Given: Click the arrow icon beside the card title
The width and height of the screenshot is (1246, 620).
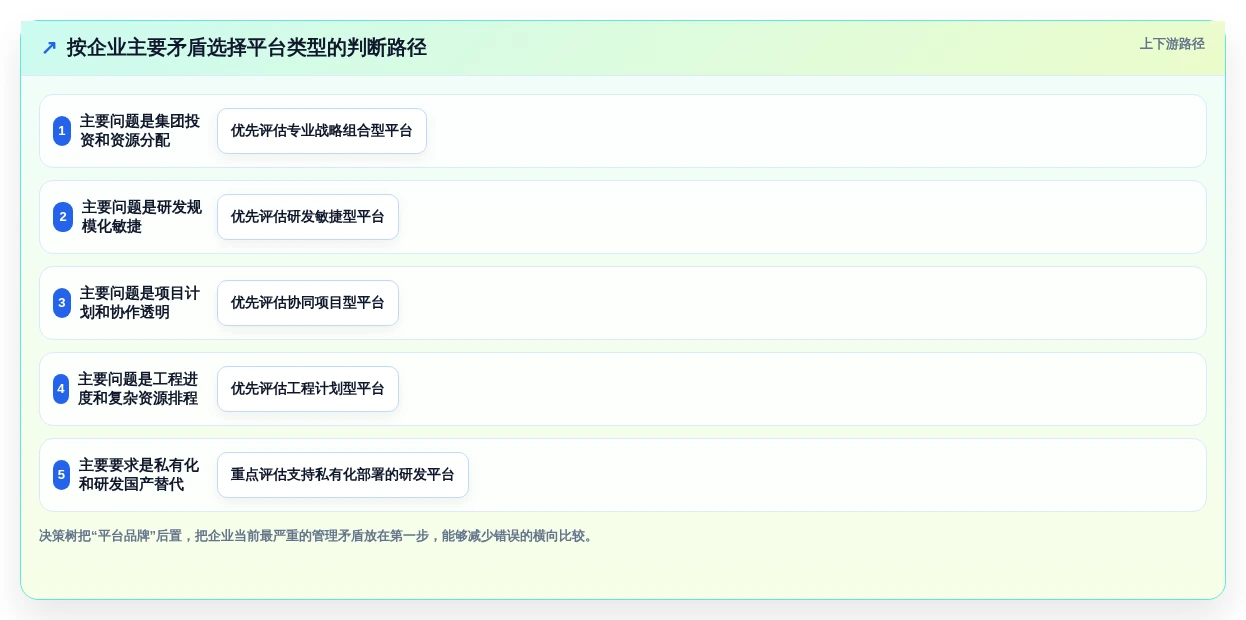Looking at the screenshot, I should click(x=49, y=48).
